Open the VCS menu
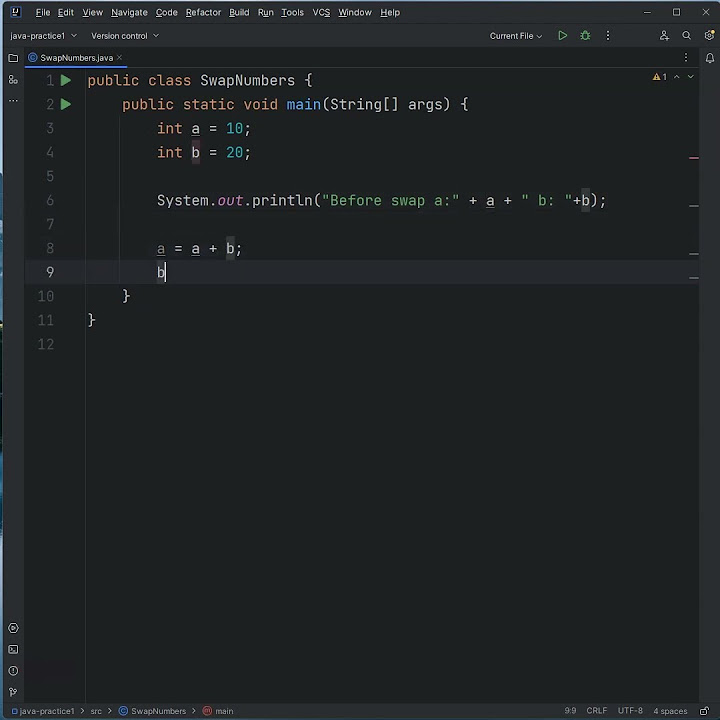Image resolution: width=720 pixels, height=720 pixels. click(321, 12)
